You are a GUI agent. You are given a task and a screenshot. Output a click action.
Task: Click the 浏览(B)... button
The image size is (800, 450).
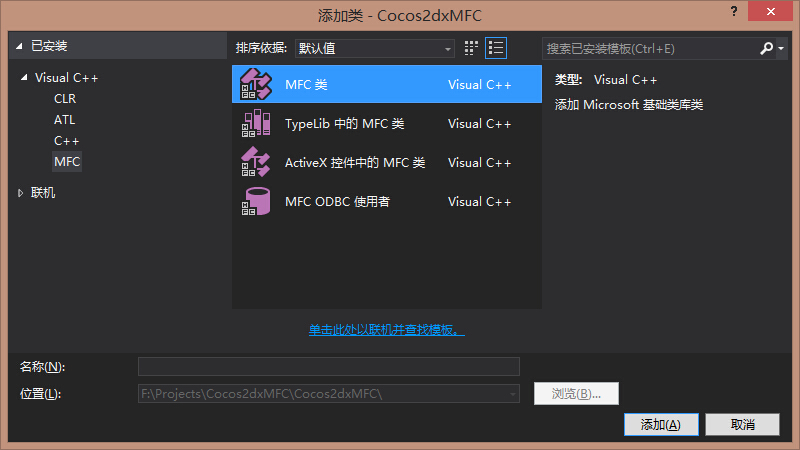(x=577, y=393)
